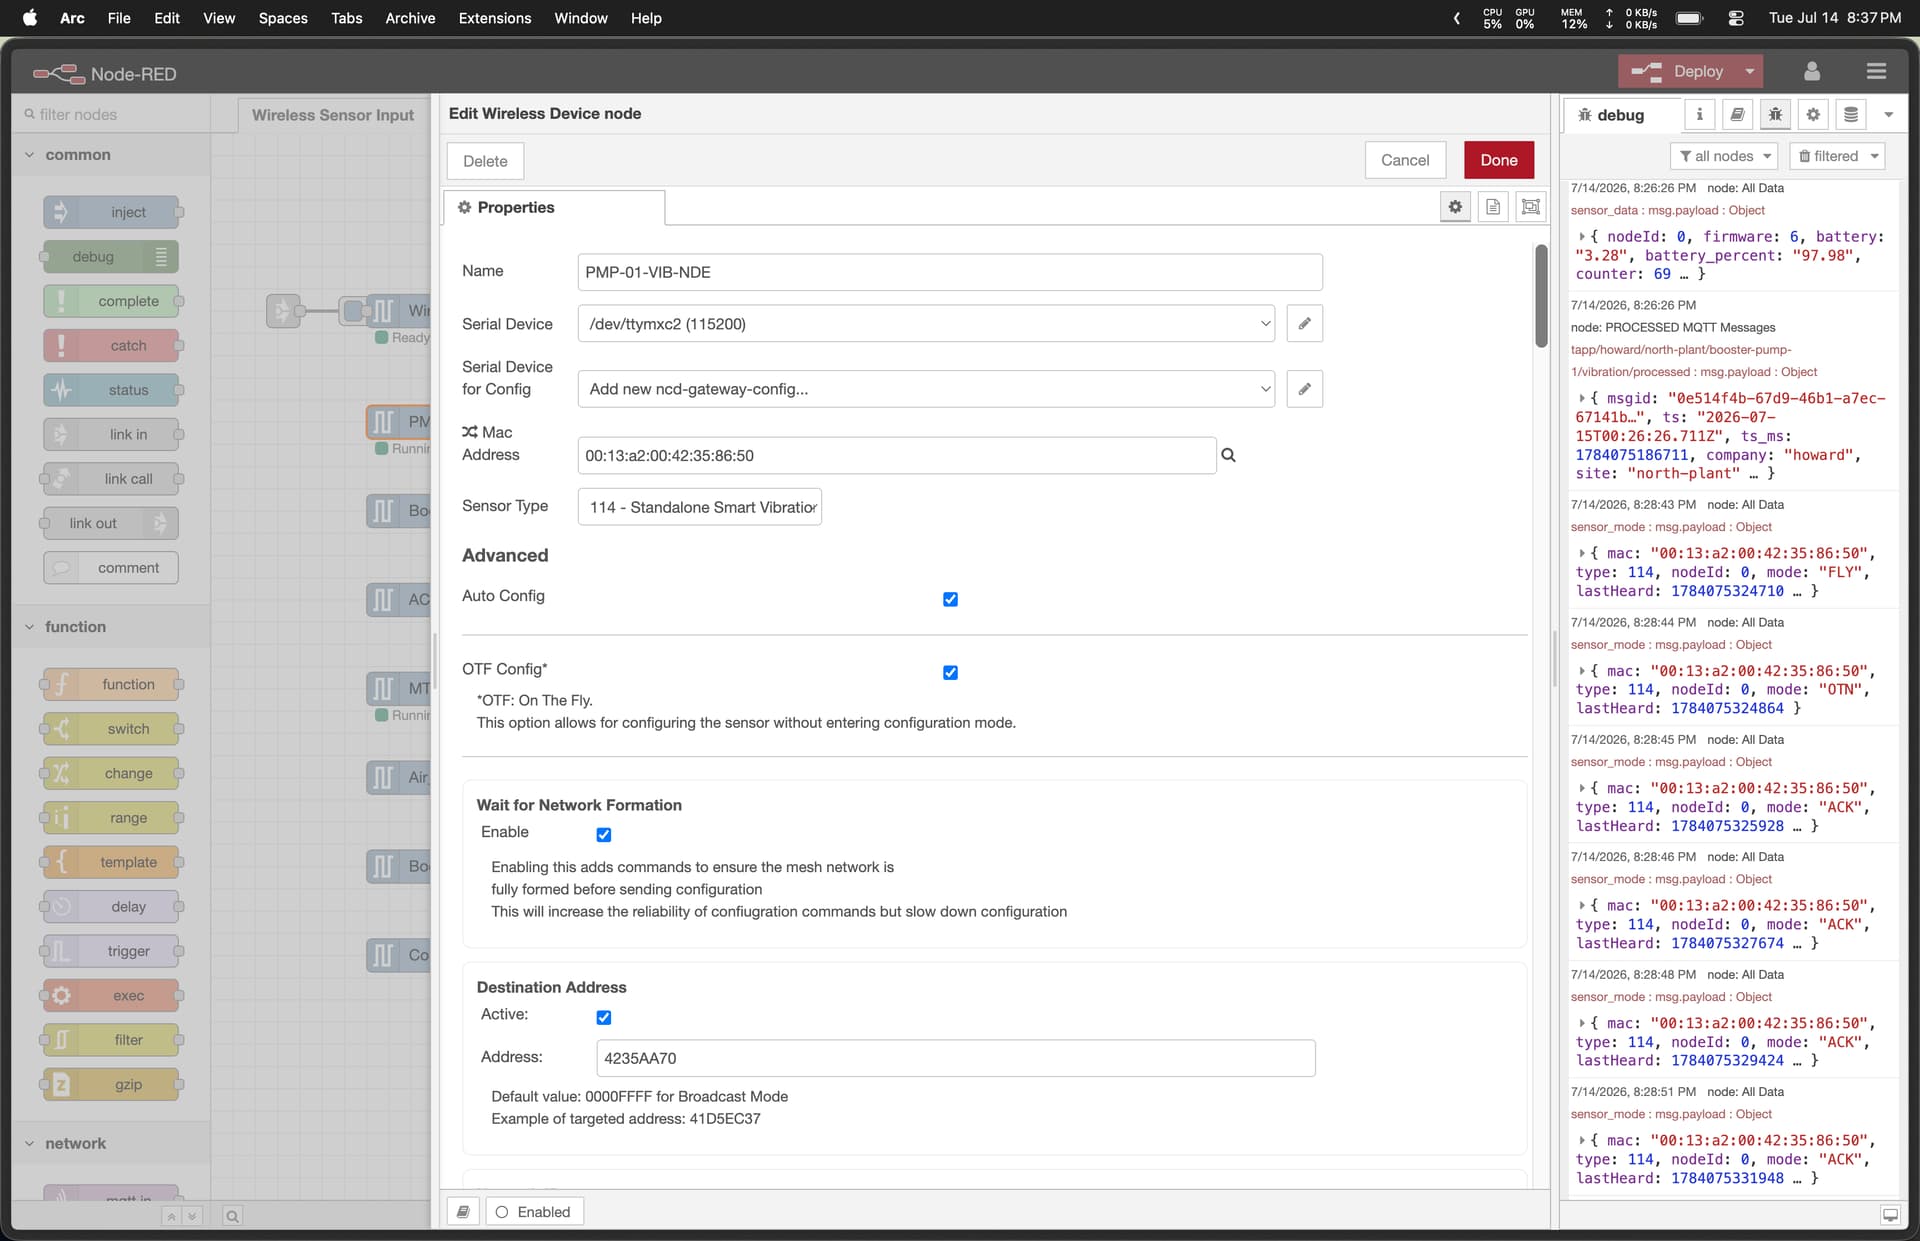Open Archive menu in menu bar
Screen dimensions: 1920x1241
[x=410, y=18]
